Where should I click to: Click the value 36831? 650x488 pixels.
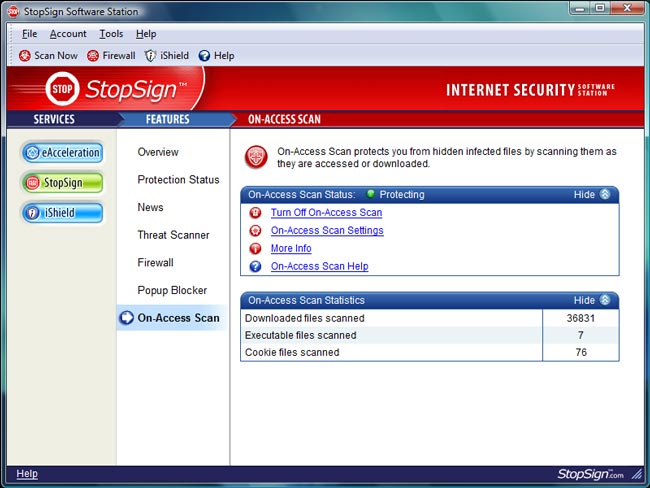581,318
